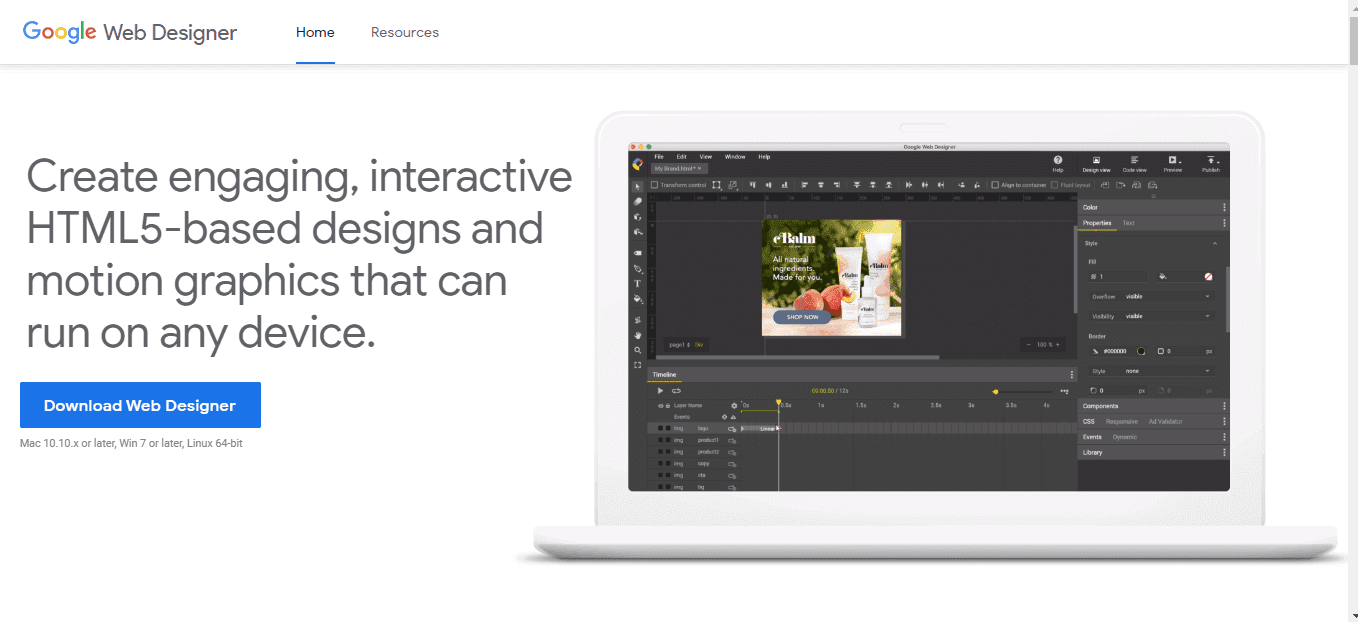
Task: Open the Resources page
Action: 404,32
